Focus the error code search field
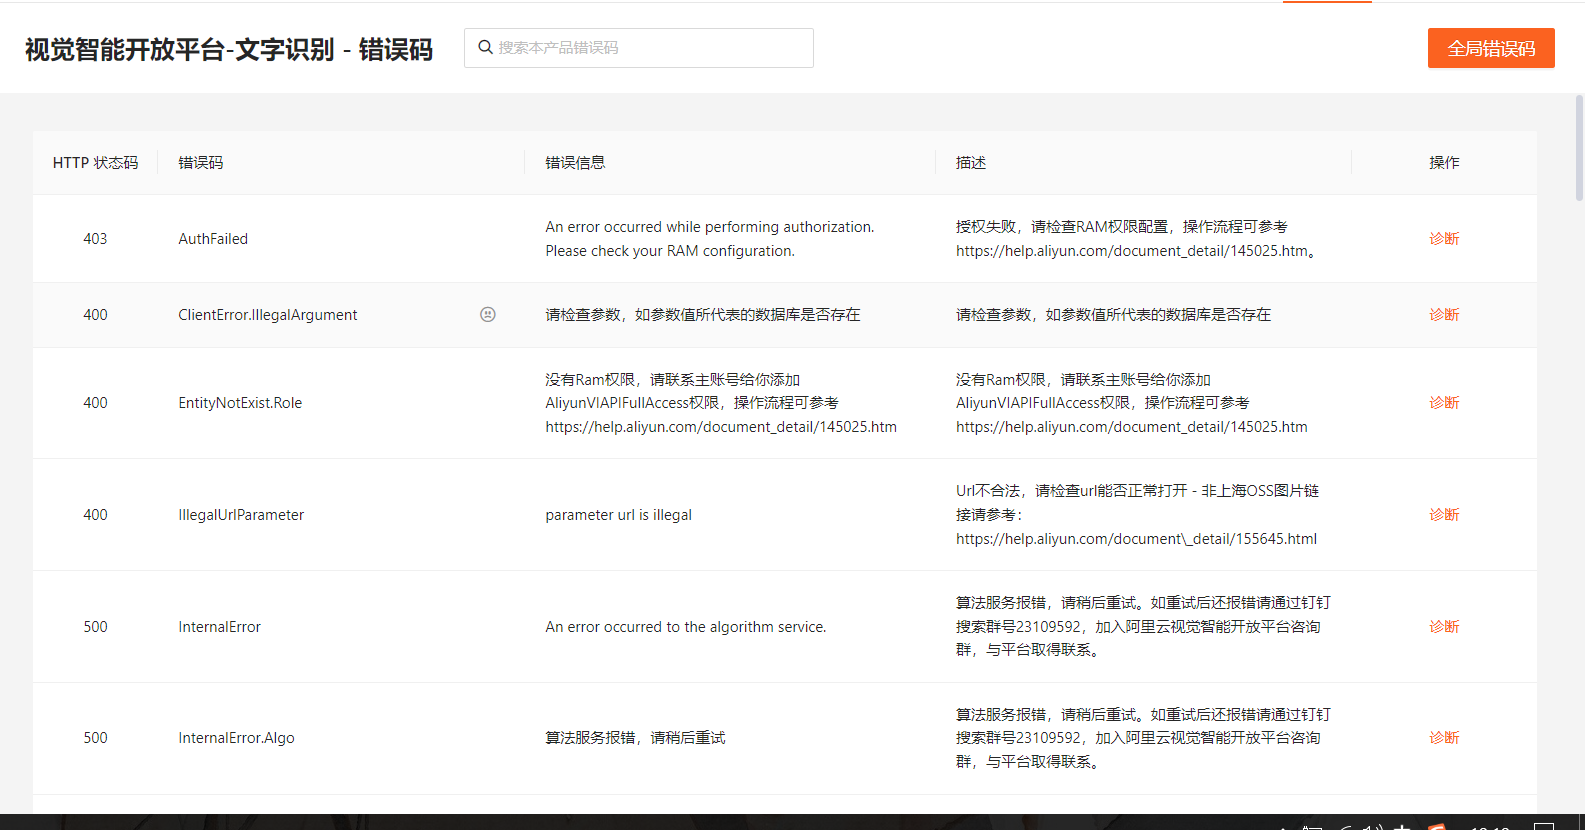The height and width of the screenshot is (830, 1585). (638, 48)
